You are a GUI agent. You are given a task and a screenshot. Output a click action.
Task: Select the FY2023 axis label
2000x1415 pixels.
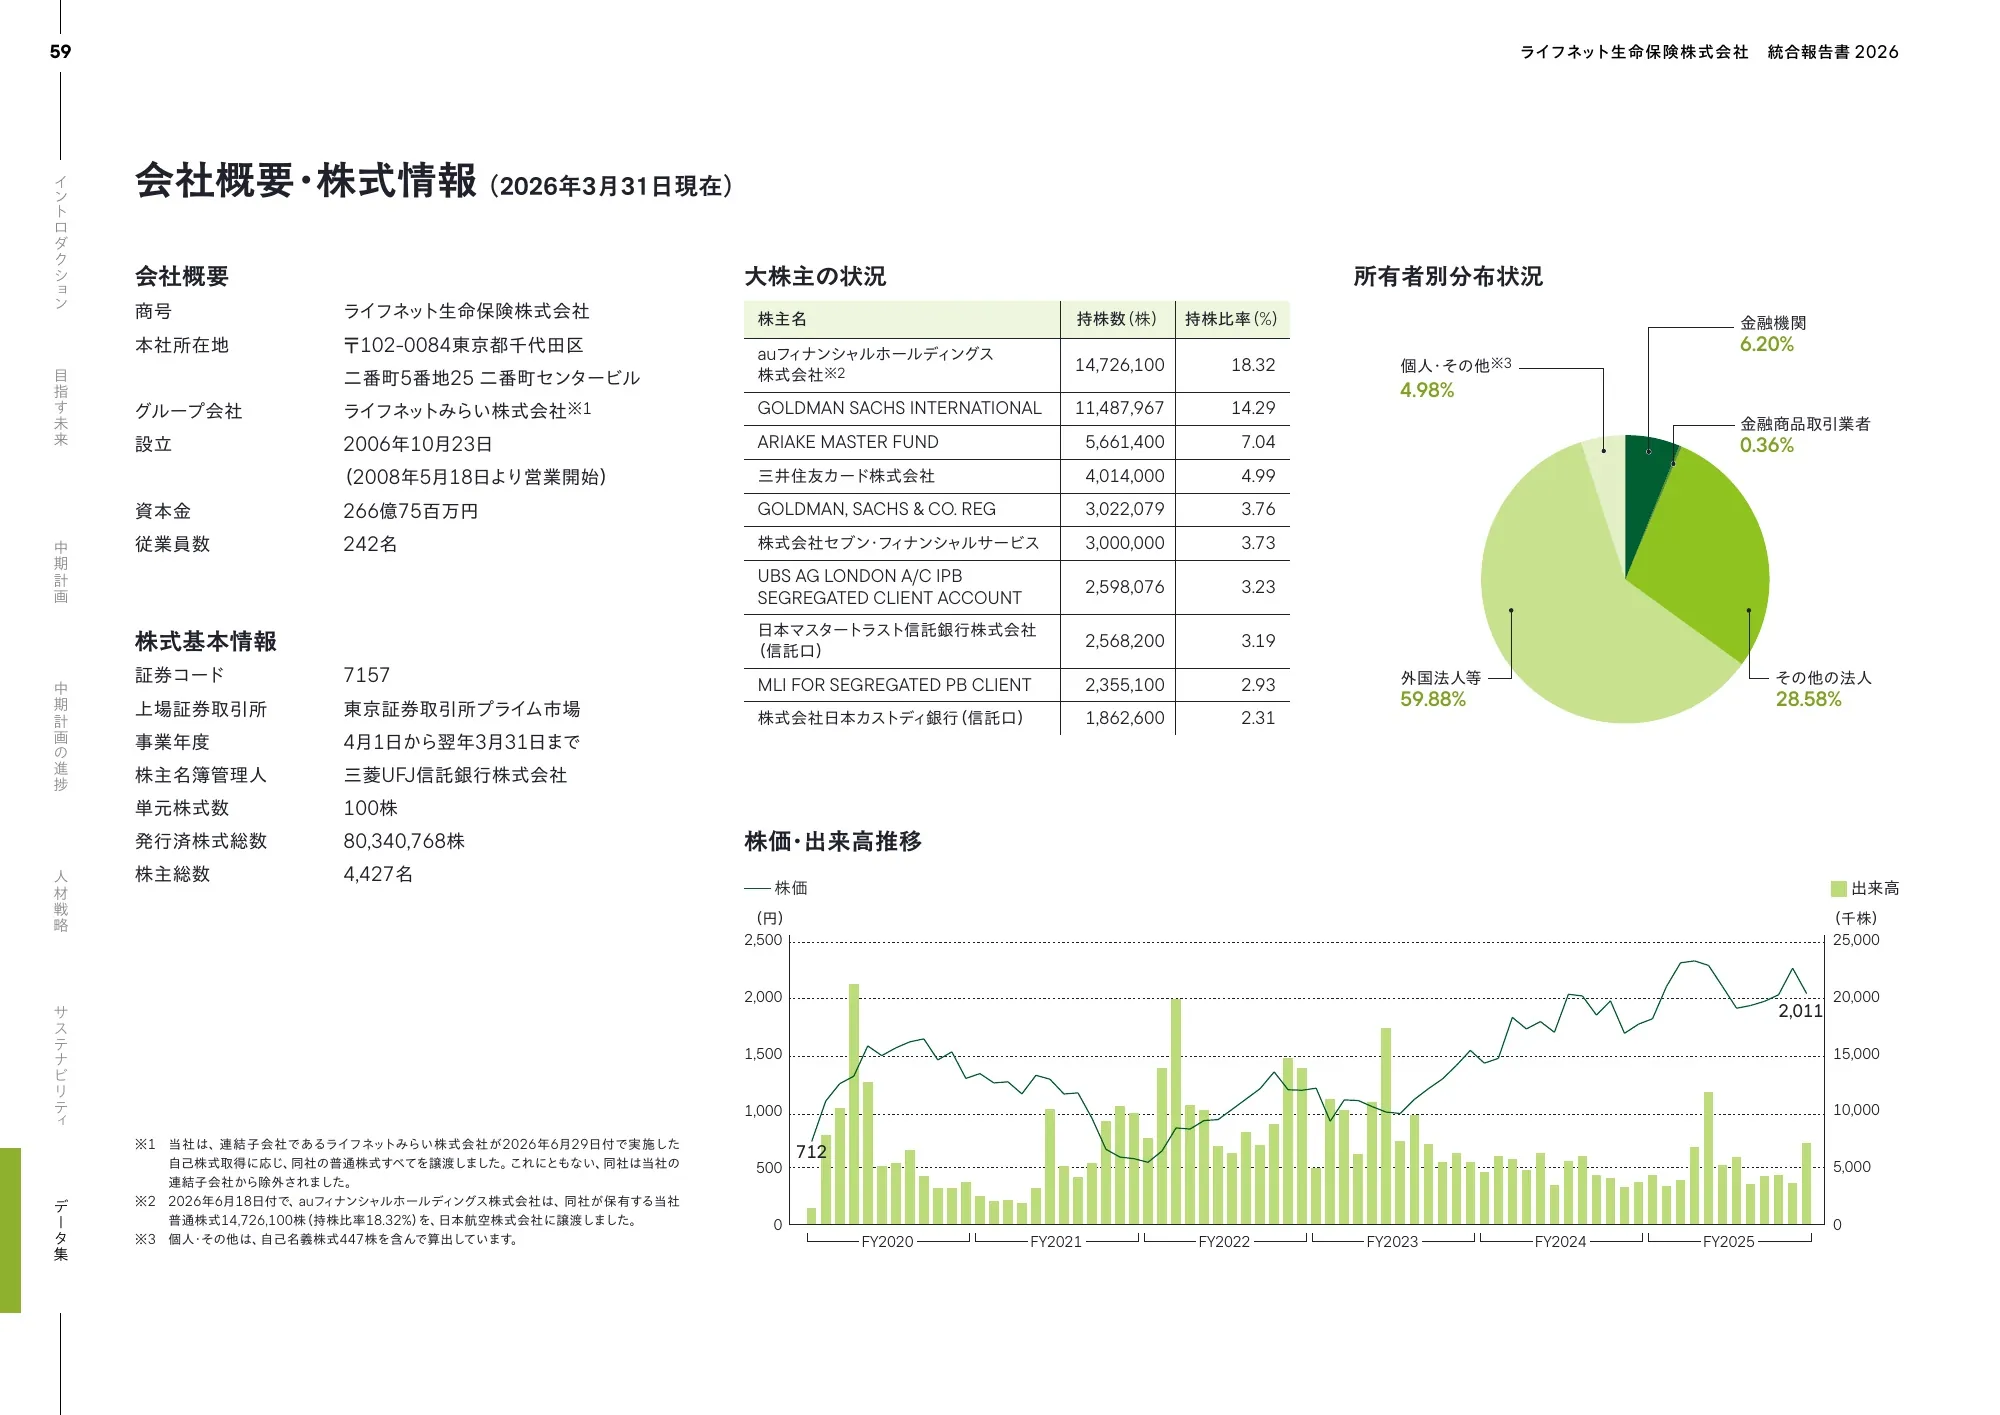[x=1392, y=1242]
